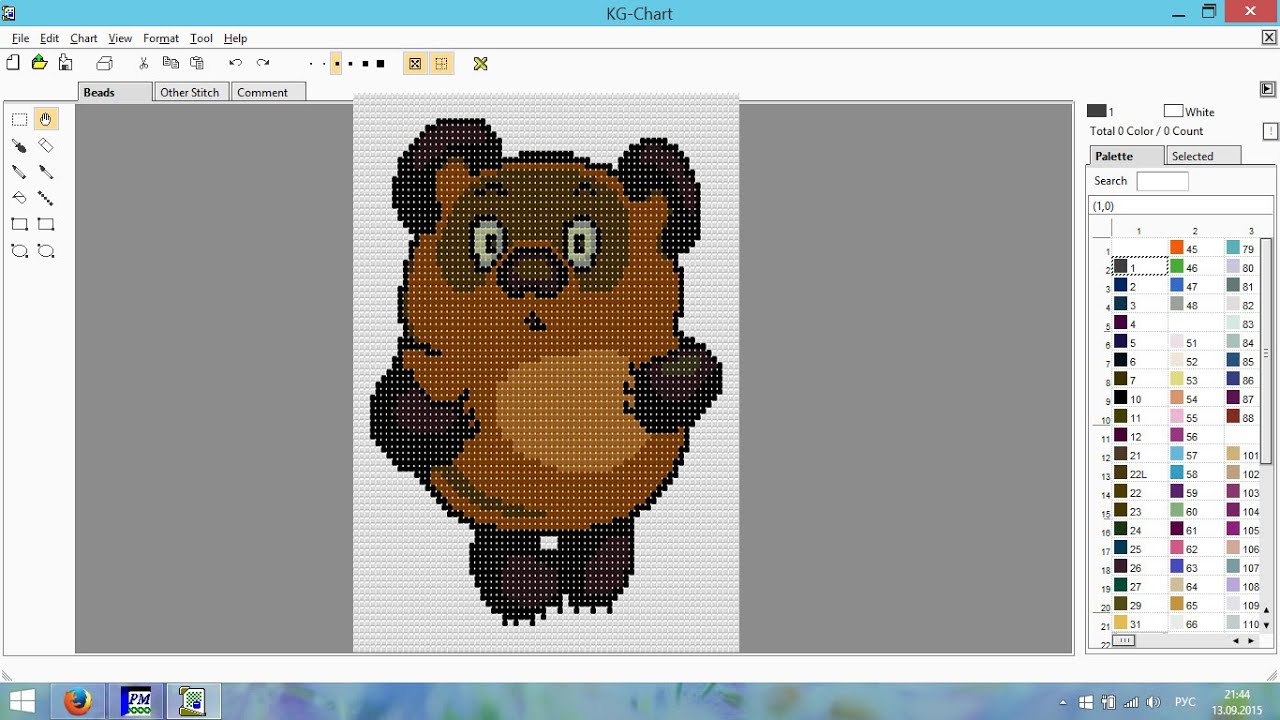Open the Windows Start button

click(22, 702)
